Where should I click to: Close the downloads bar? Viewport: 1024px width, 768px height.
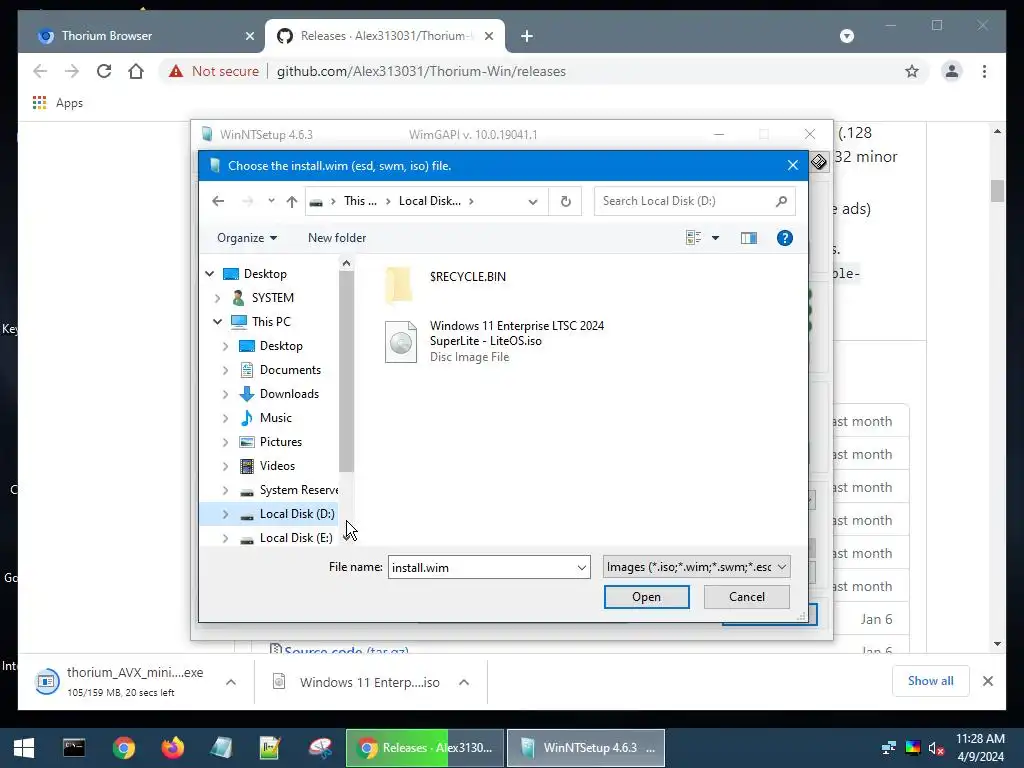tap(987, 681)
